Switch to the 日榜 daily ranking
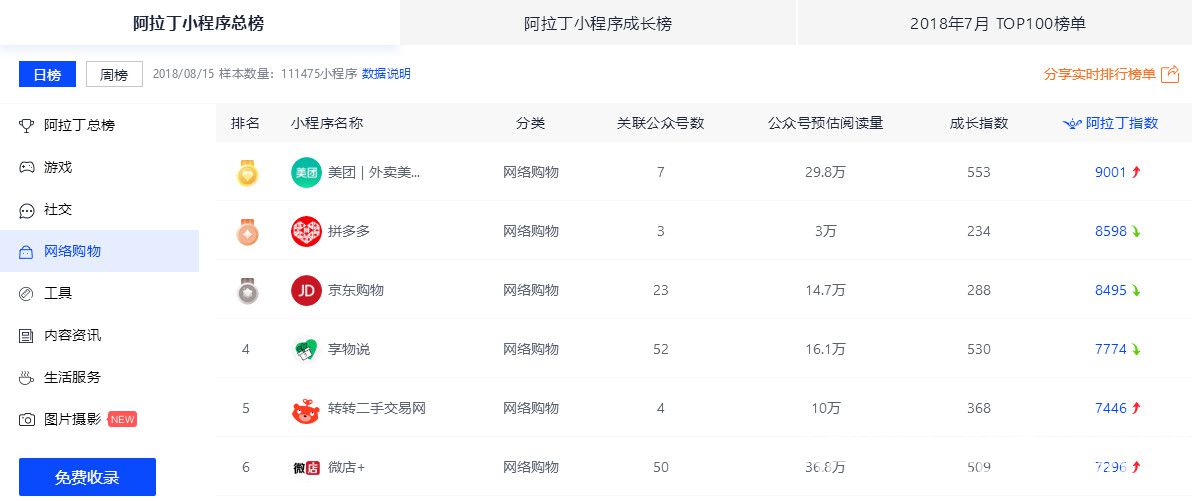1192x501 pixels. [47, 75]
